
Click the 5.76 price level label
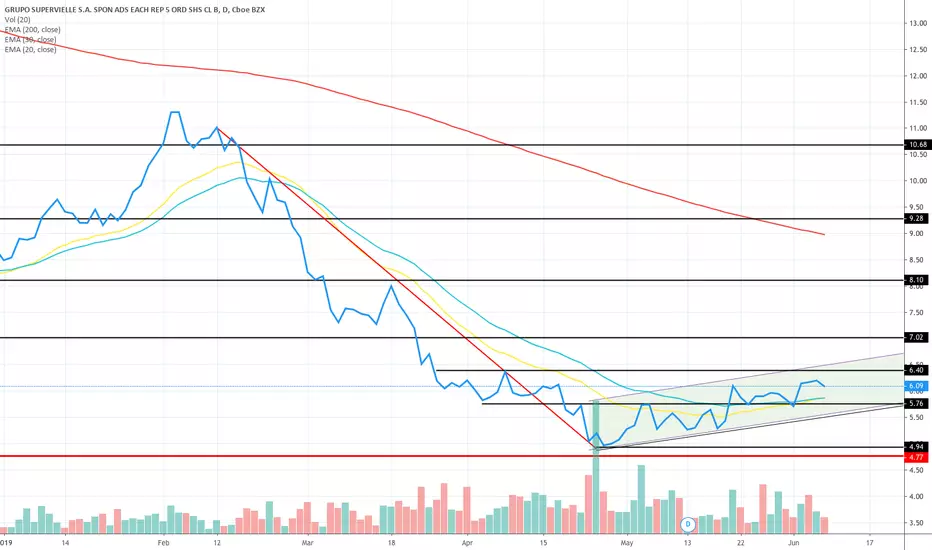point(917,403)
